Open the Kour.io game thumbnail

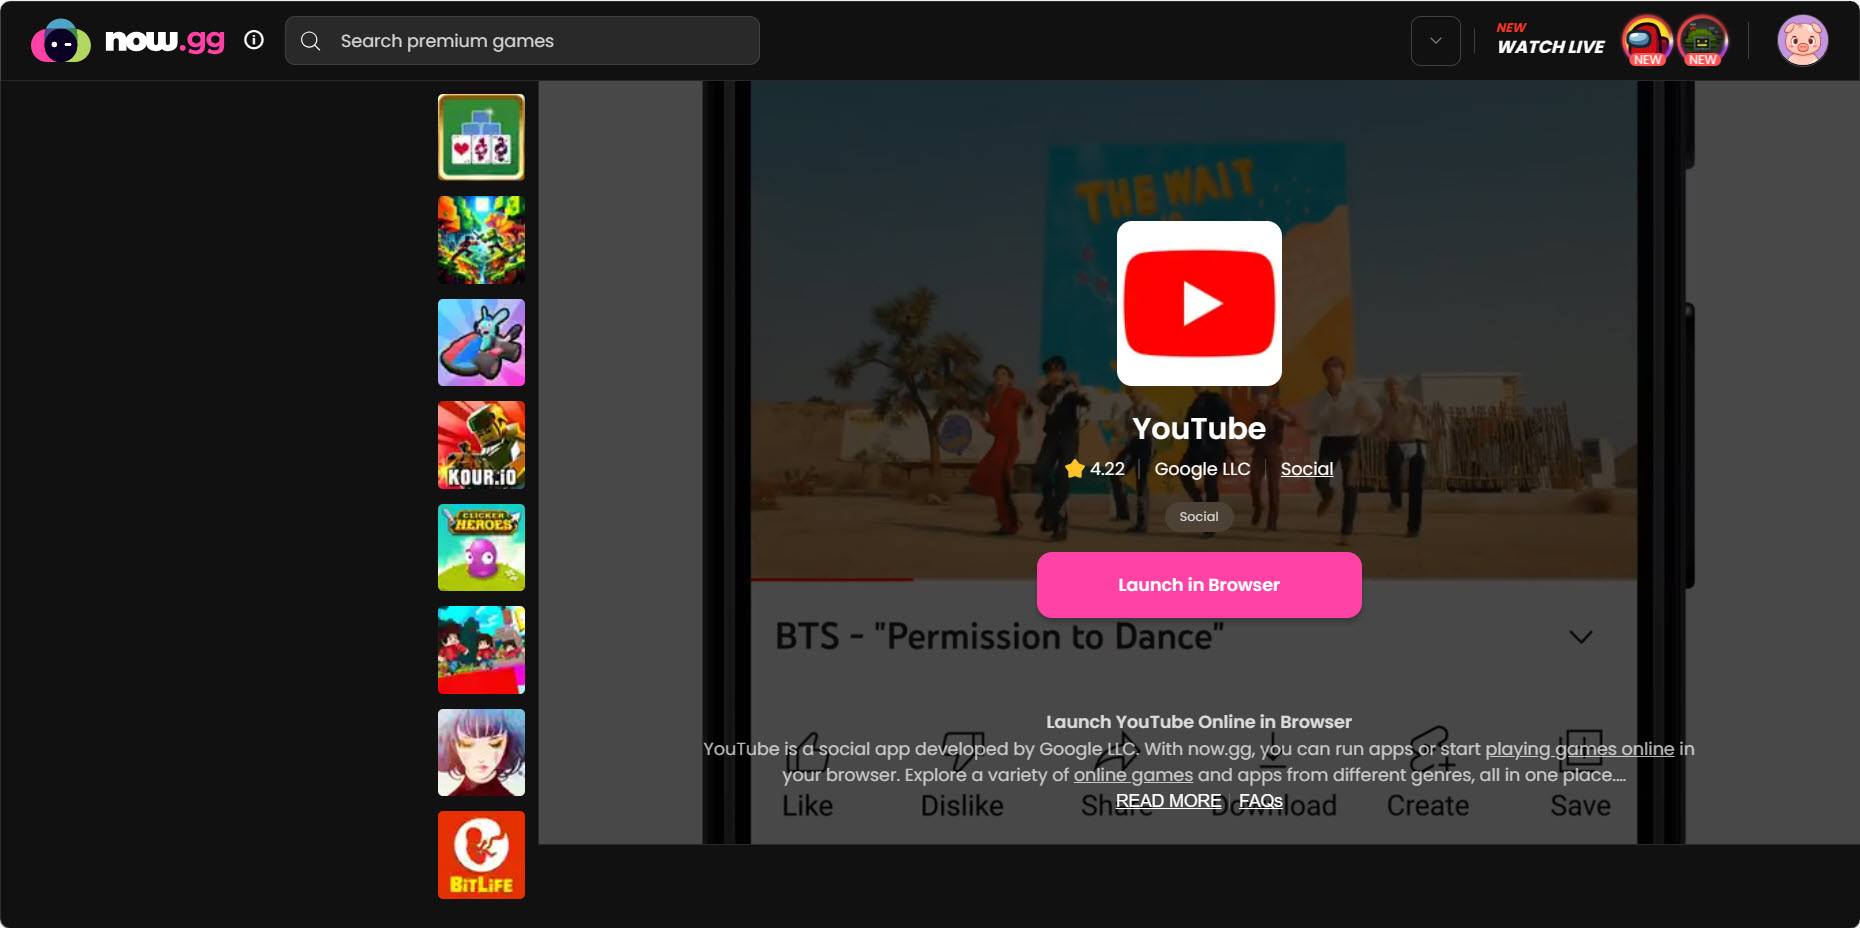(x=481, y=445)
